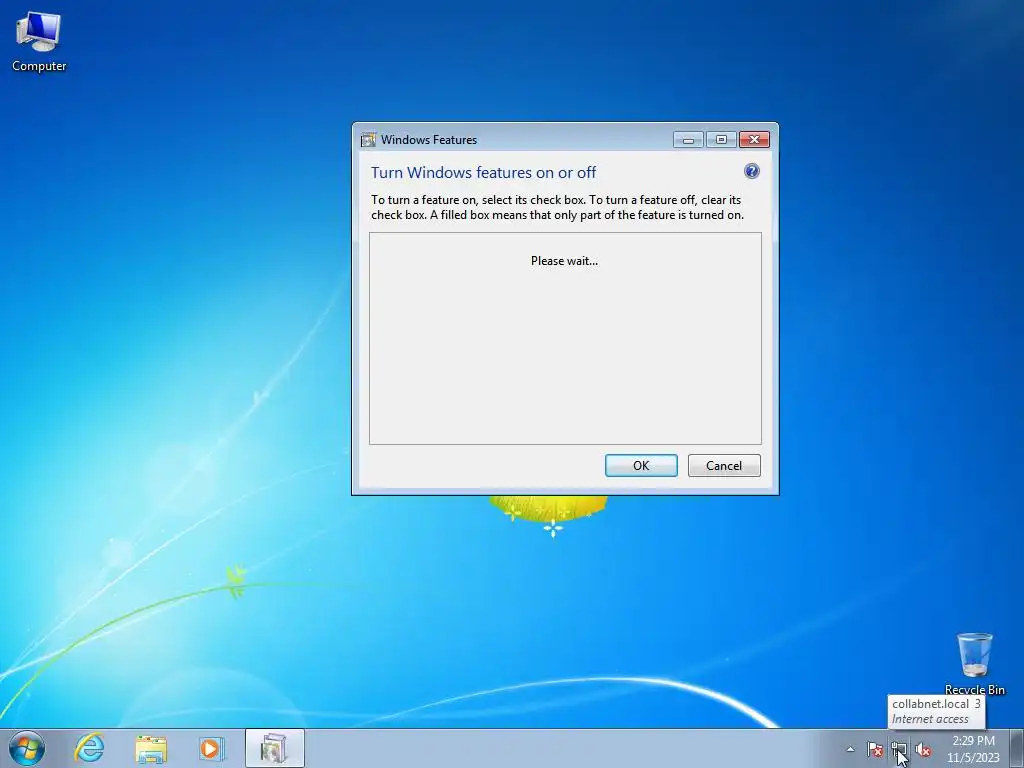
Task: Click the network tray icon
Action: [x=899, y=749]
